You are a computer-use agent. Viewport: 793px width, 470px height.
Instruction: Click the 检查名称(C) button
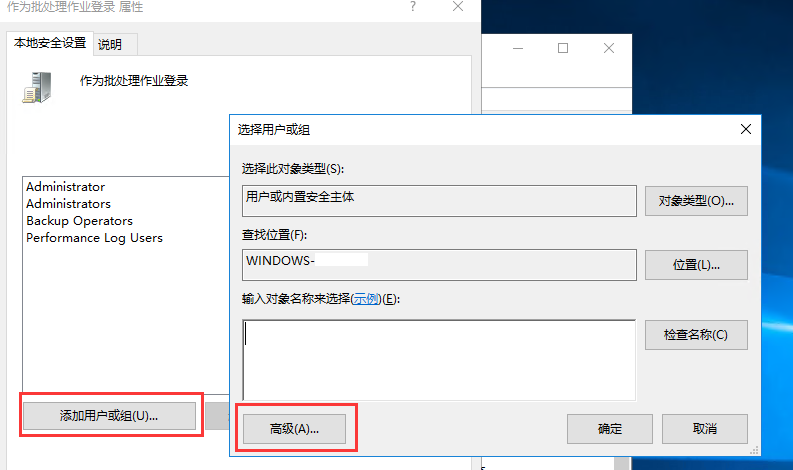[696, 335]
